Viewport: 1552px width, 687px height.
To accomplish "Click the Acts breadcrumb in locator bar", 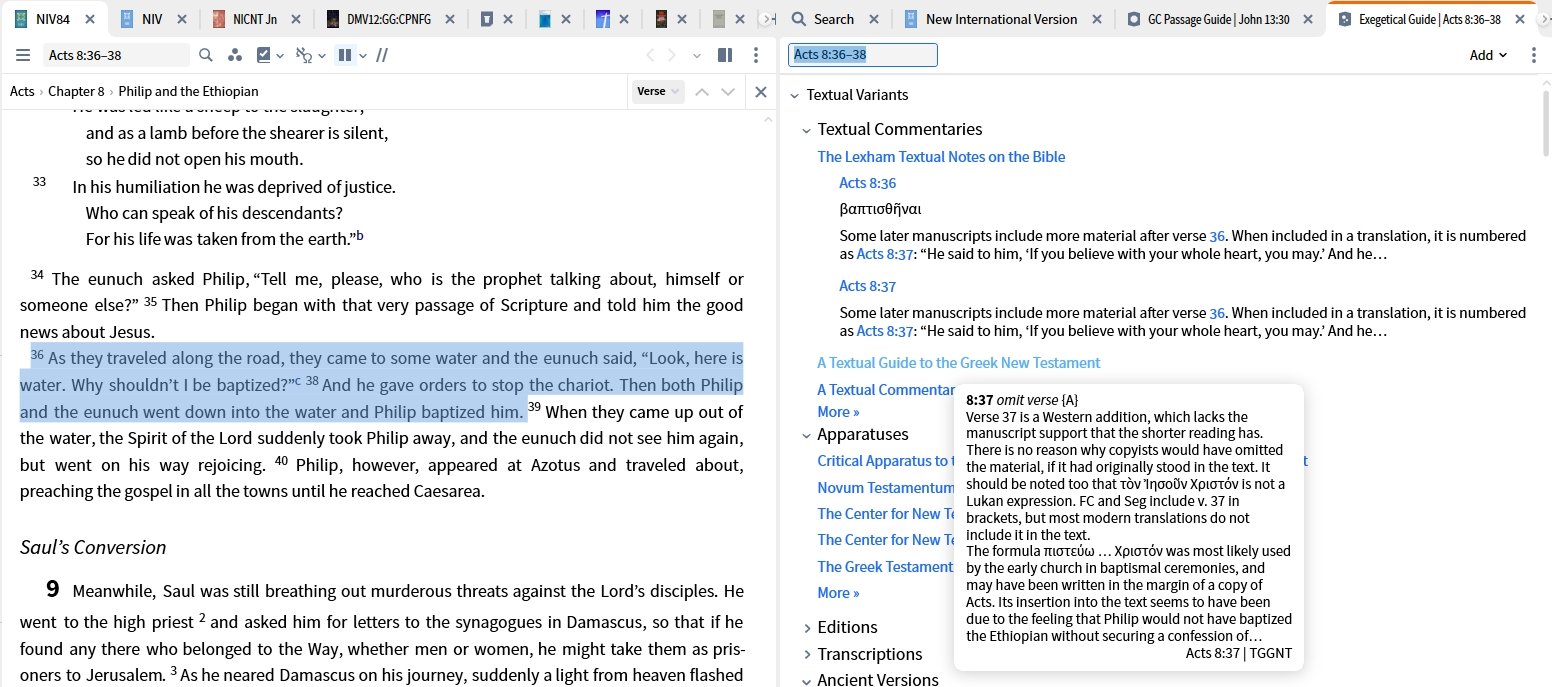I will (22, 91).
